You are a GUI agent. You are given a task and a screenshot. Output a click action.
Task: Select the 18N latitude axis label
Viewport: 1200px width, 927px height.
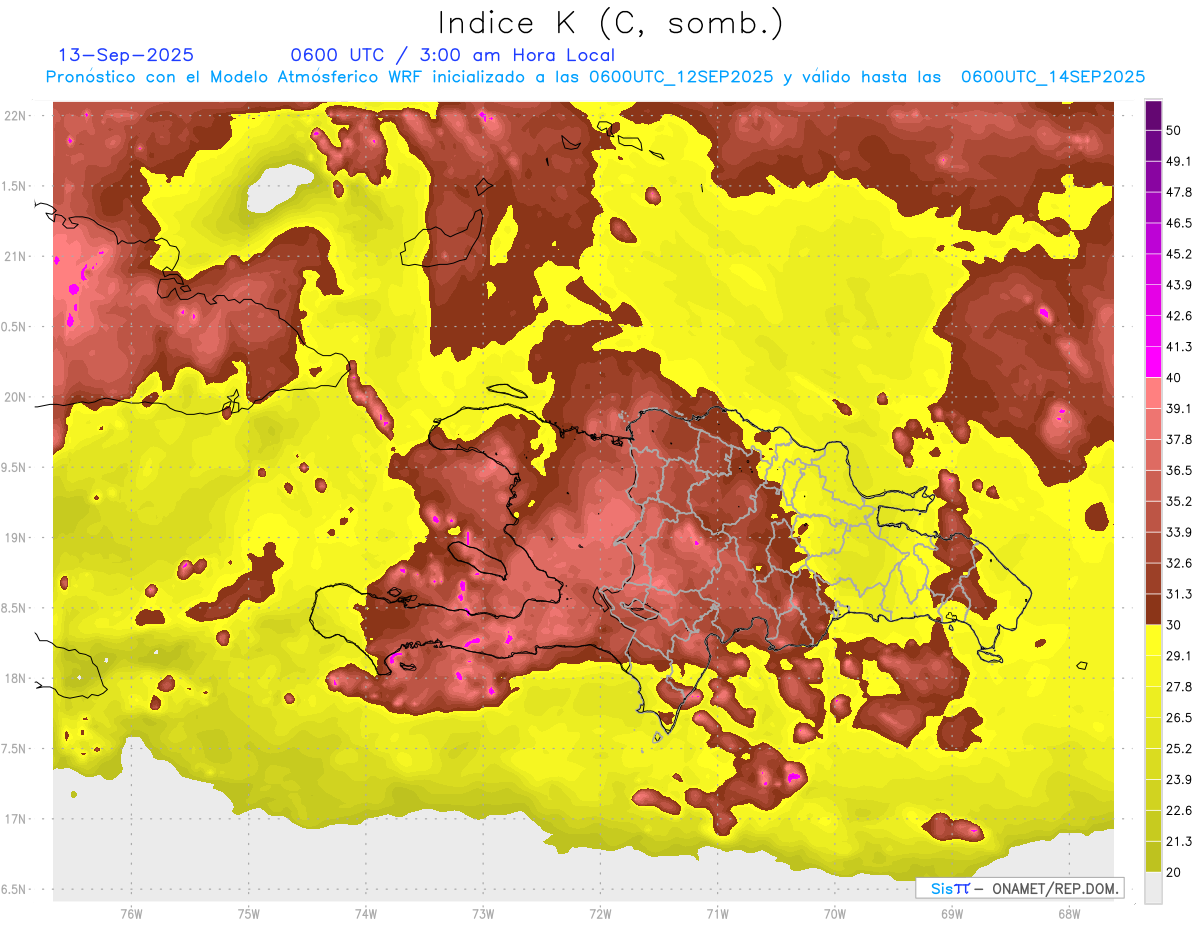17,679
